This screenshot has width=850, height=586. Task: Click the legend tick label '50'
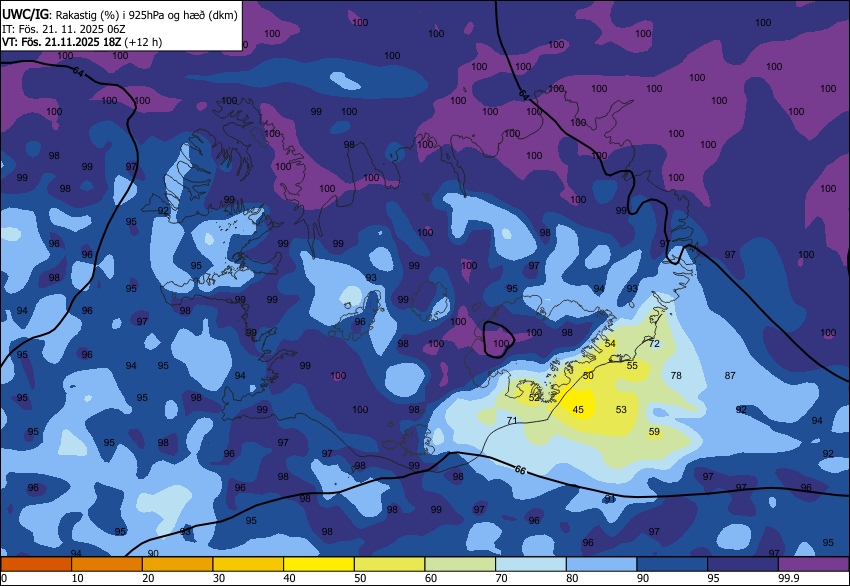360,578
